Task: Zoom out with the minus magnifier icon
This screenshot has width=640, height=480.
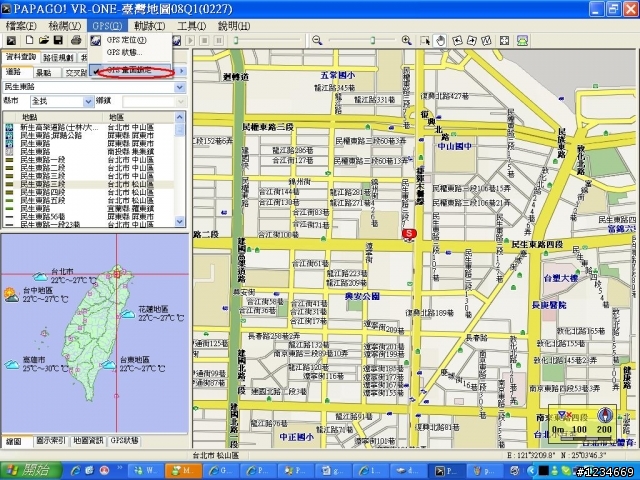Action: (x=317, y=40)
